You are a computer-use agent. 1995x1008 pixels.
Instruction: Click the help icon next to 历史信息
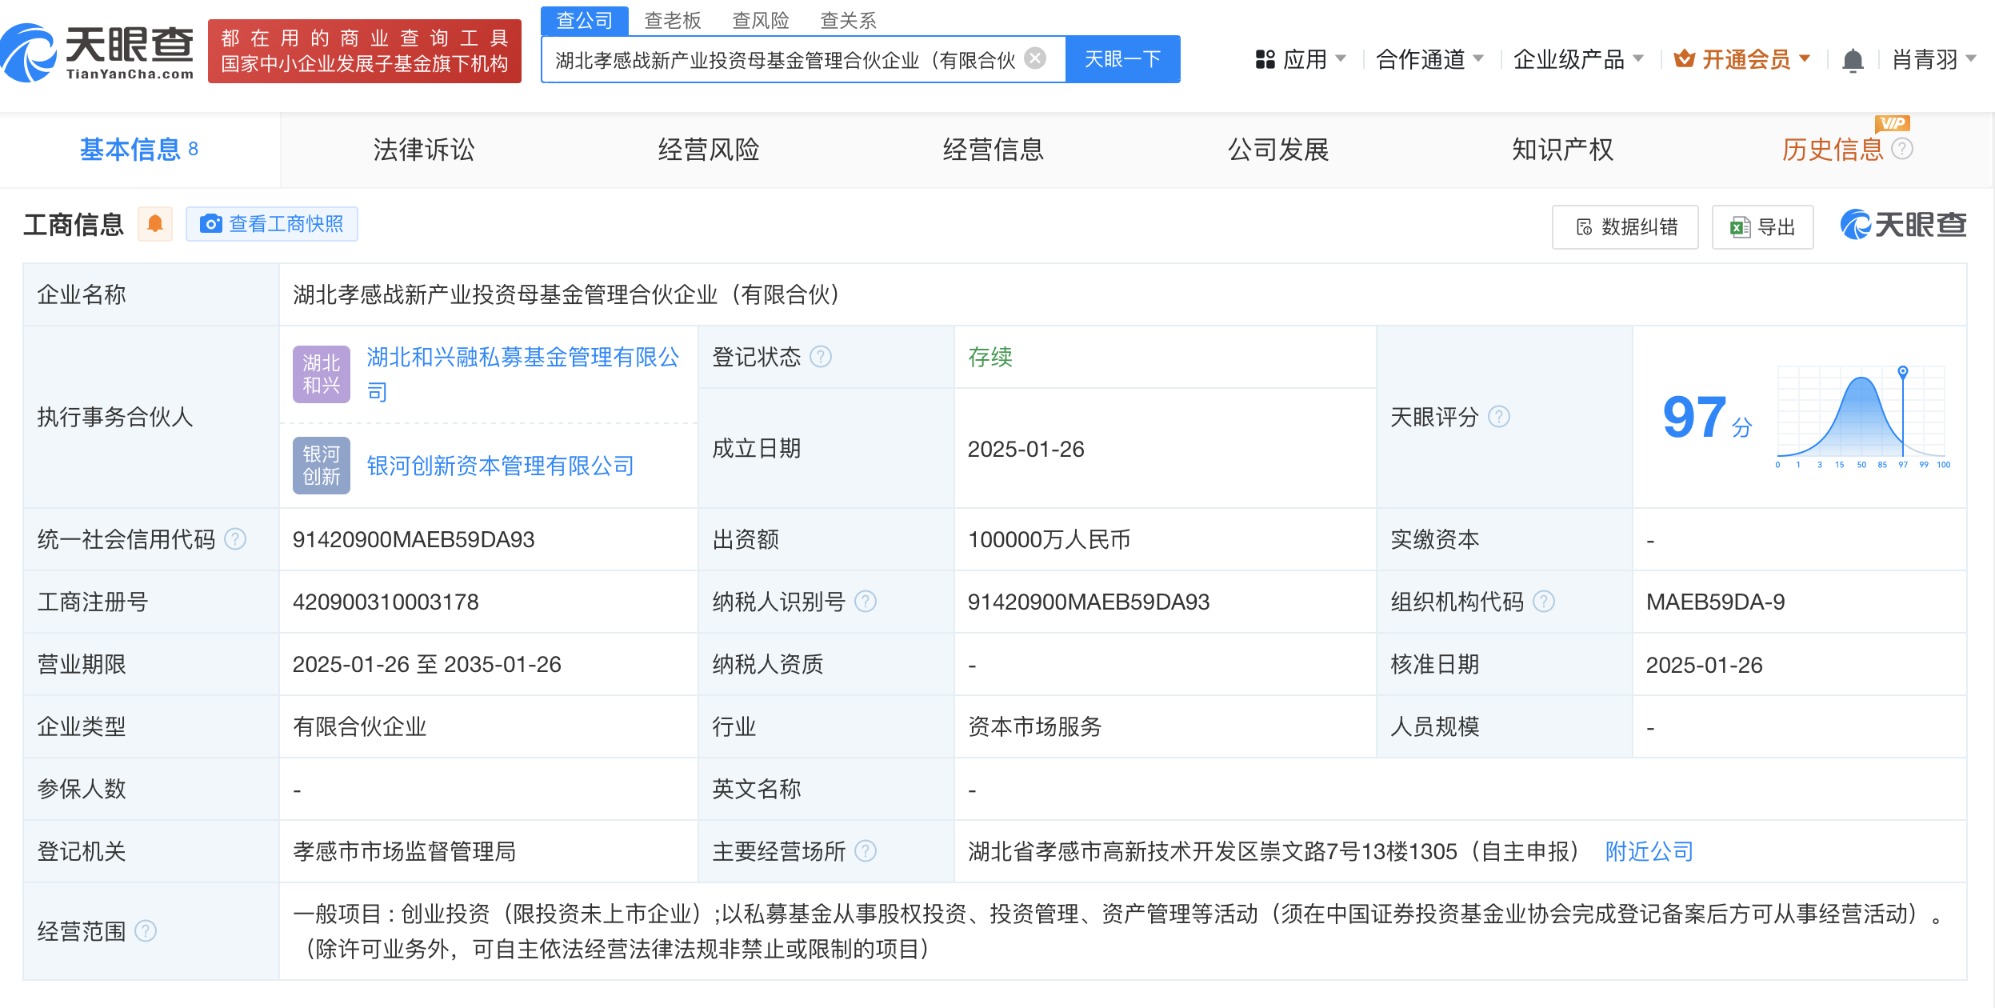[1902, 149]
